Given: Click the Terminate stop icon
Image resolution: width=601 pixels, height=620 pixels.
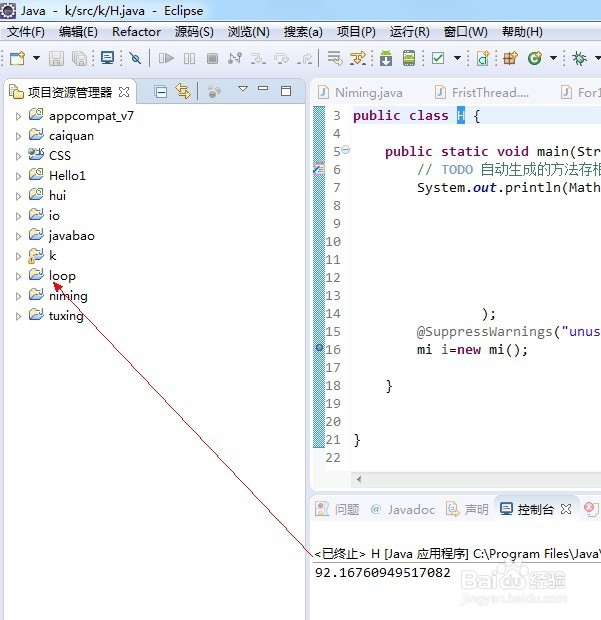Looking at the screenshot, I should [212, 59].
